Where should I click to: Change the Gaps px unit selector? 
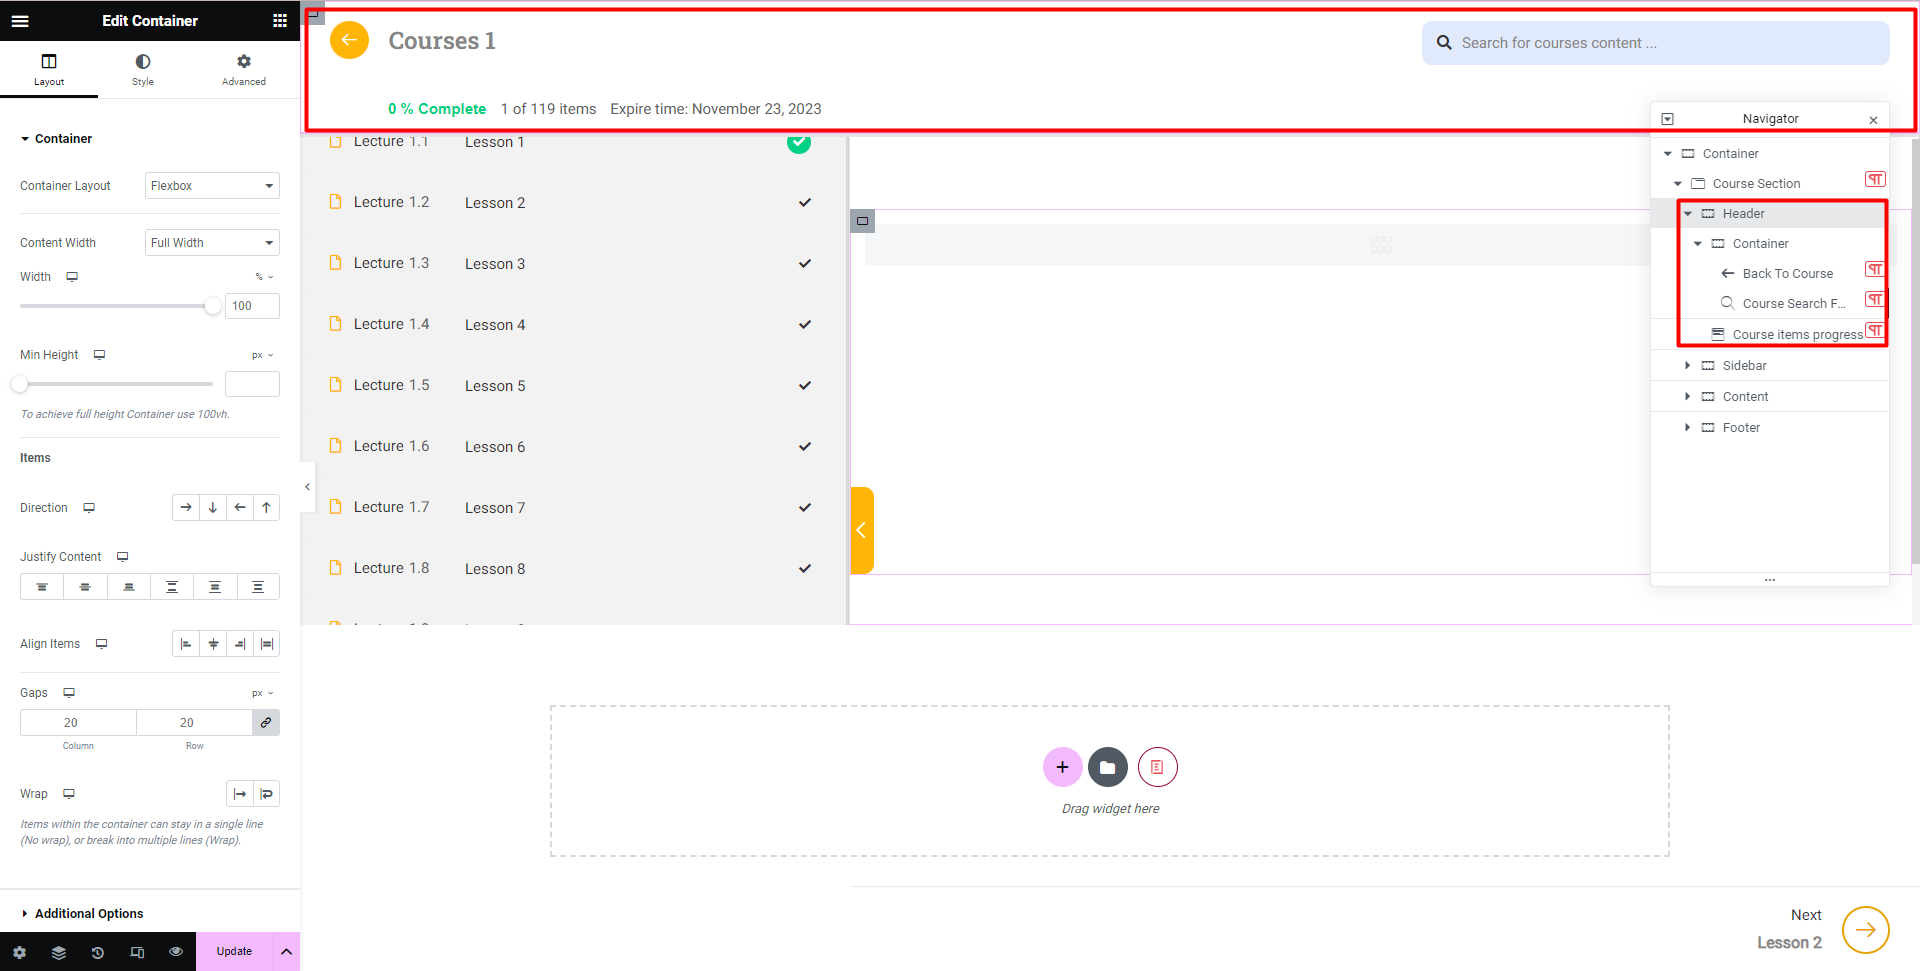(x=263, y=693)
